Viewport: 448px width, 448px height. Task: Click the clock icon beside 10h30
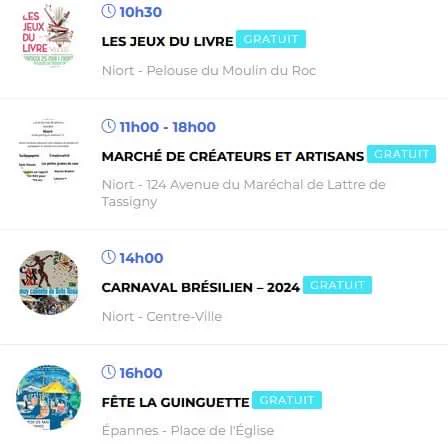pyautogui.click(x=108, y=11)
